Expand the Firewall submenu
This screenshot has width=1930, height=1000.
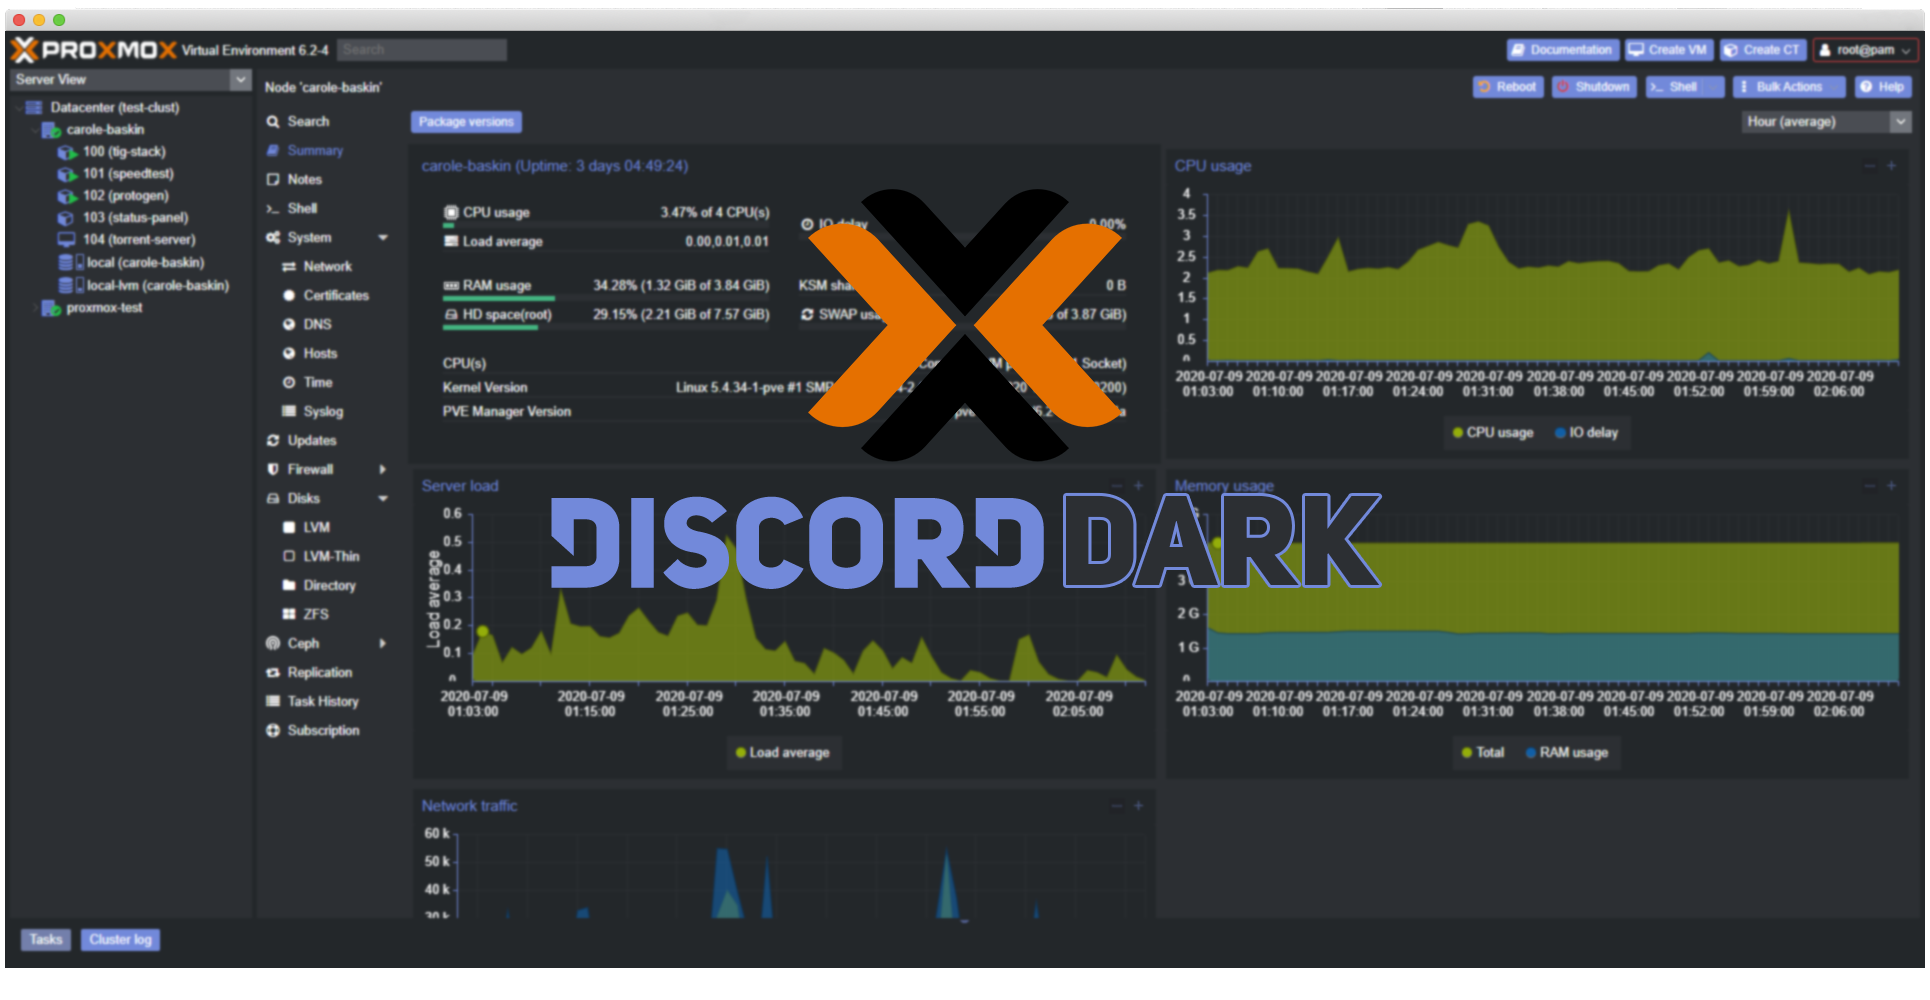pyautogui.click(x=383, y=469)
